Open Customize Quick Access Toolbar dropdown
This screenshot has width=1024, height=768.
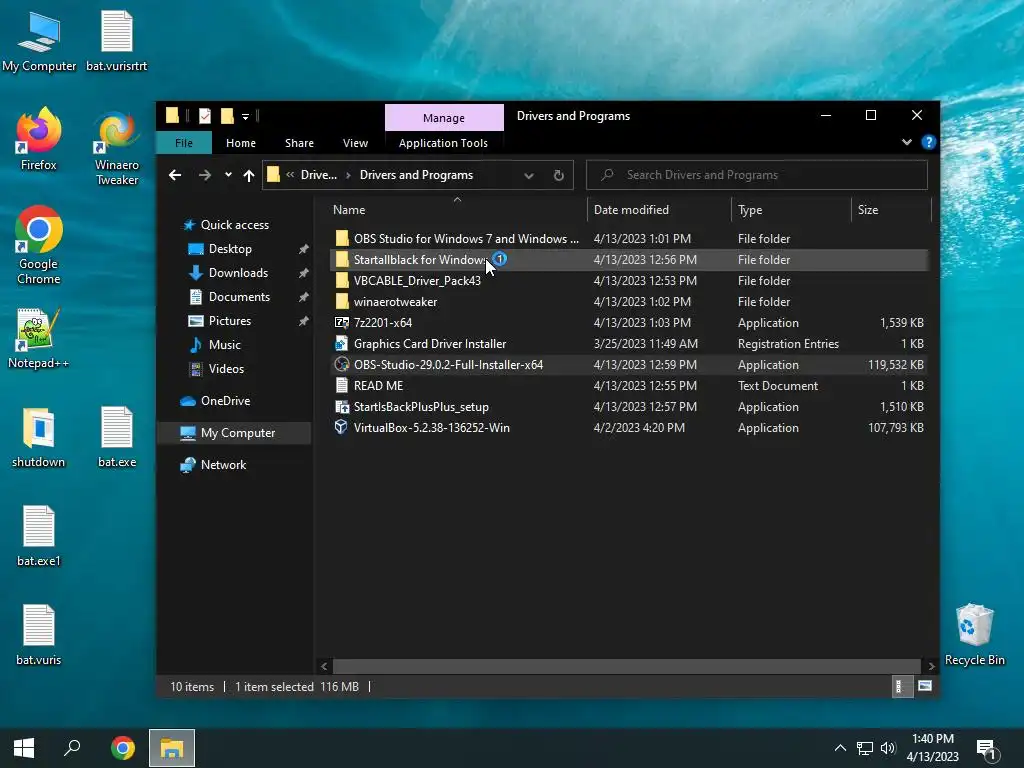[x=246, y=117]
